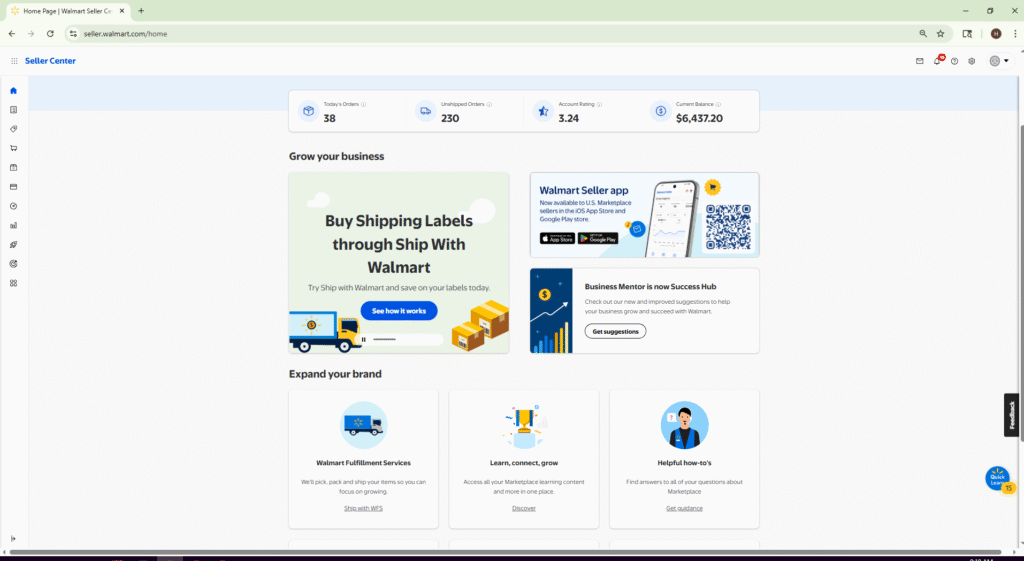
Task: Click the See how it works button
Action: coord(398,311)
